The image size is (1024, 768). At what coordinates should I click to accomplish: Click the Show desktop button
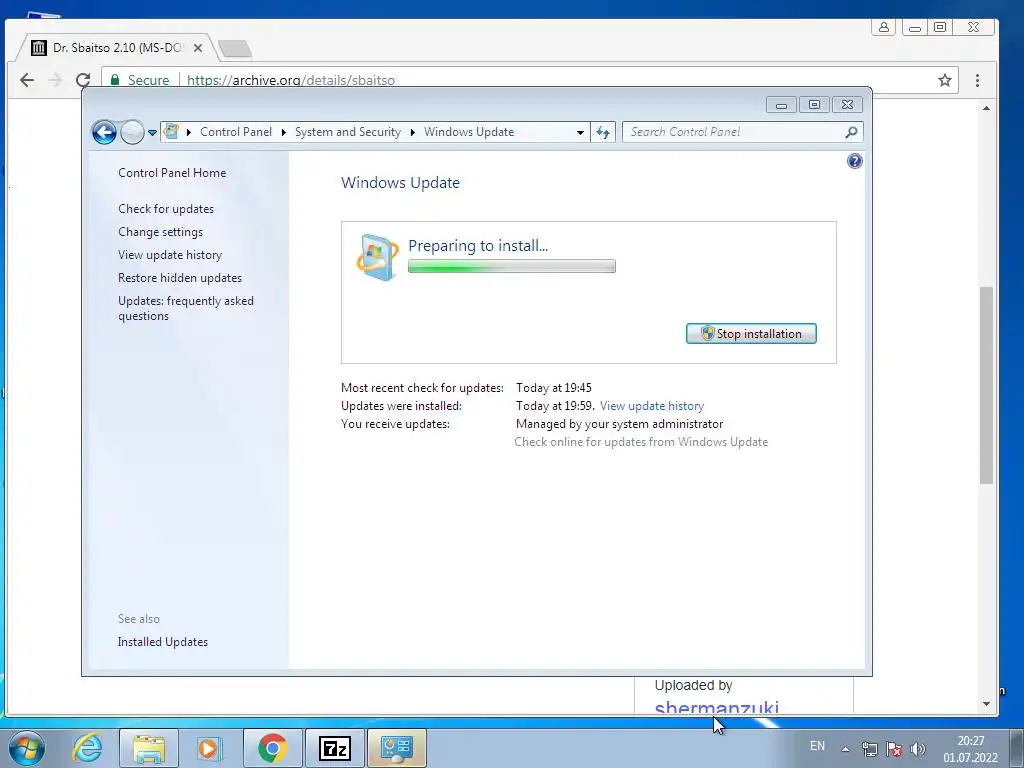point(1017,748)
